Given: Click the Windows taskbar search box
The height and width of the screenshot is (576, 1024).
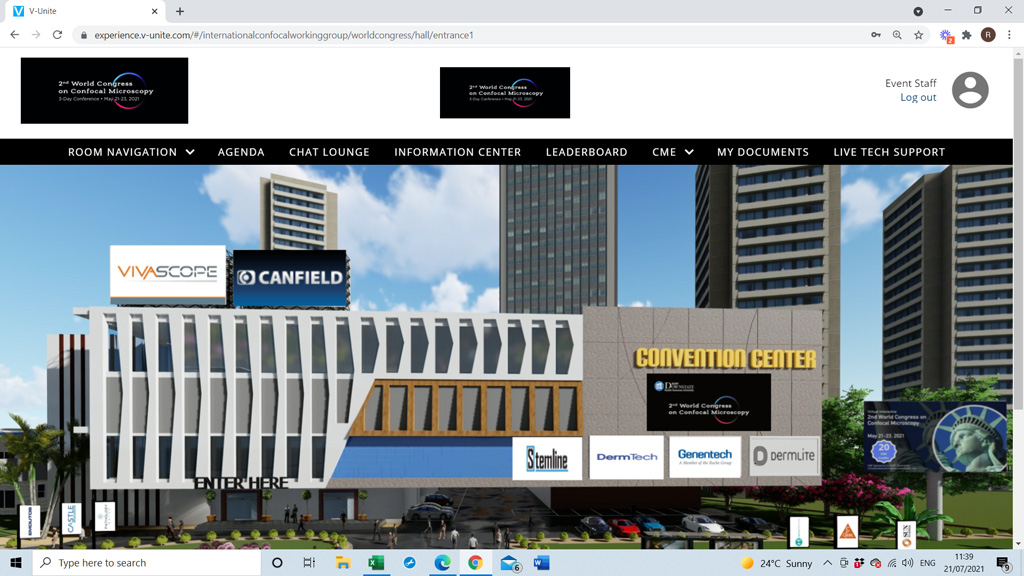Looking at the screenshot, I should pos(148,563).
